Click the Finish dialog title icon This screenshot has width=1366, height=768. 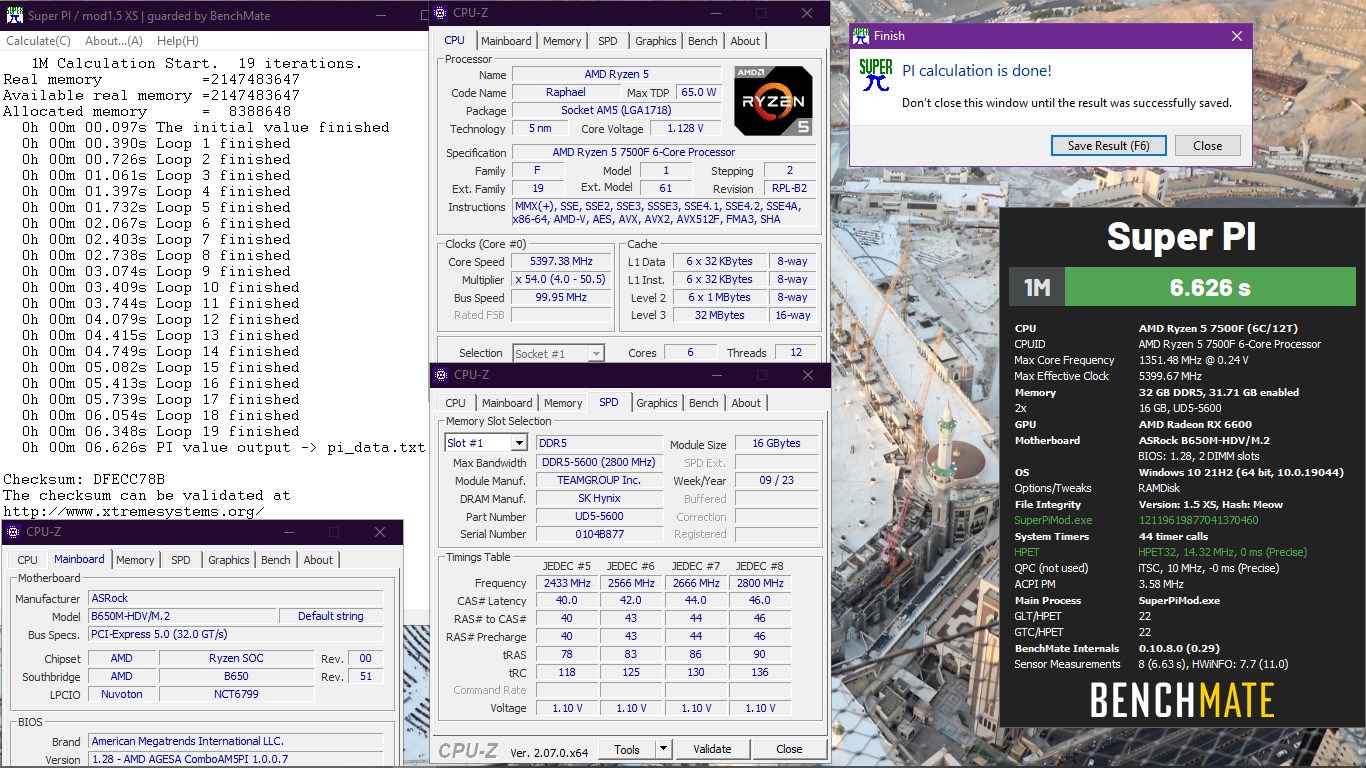pos(860,36)
